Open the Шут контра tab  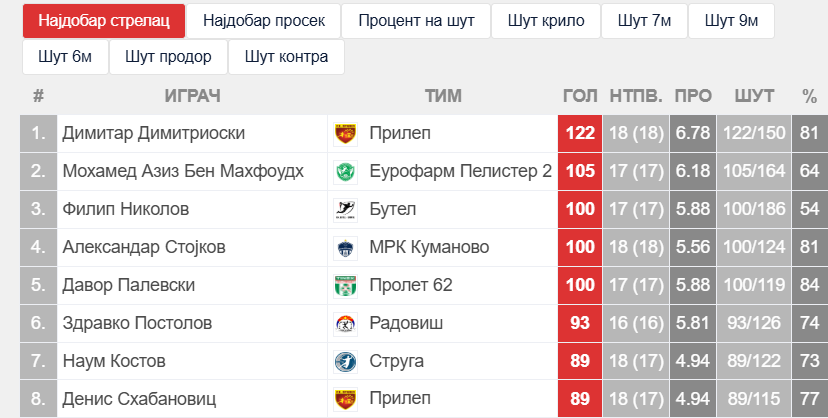[x=286, y=57]
